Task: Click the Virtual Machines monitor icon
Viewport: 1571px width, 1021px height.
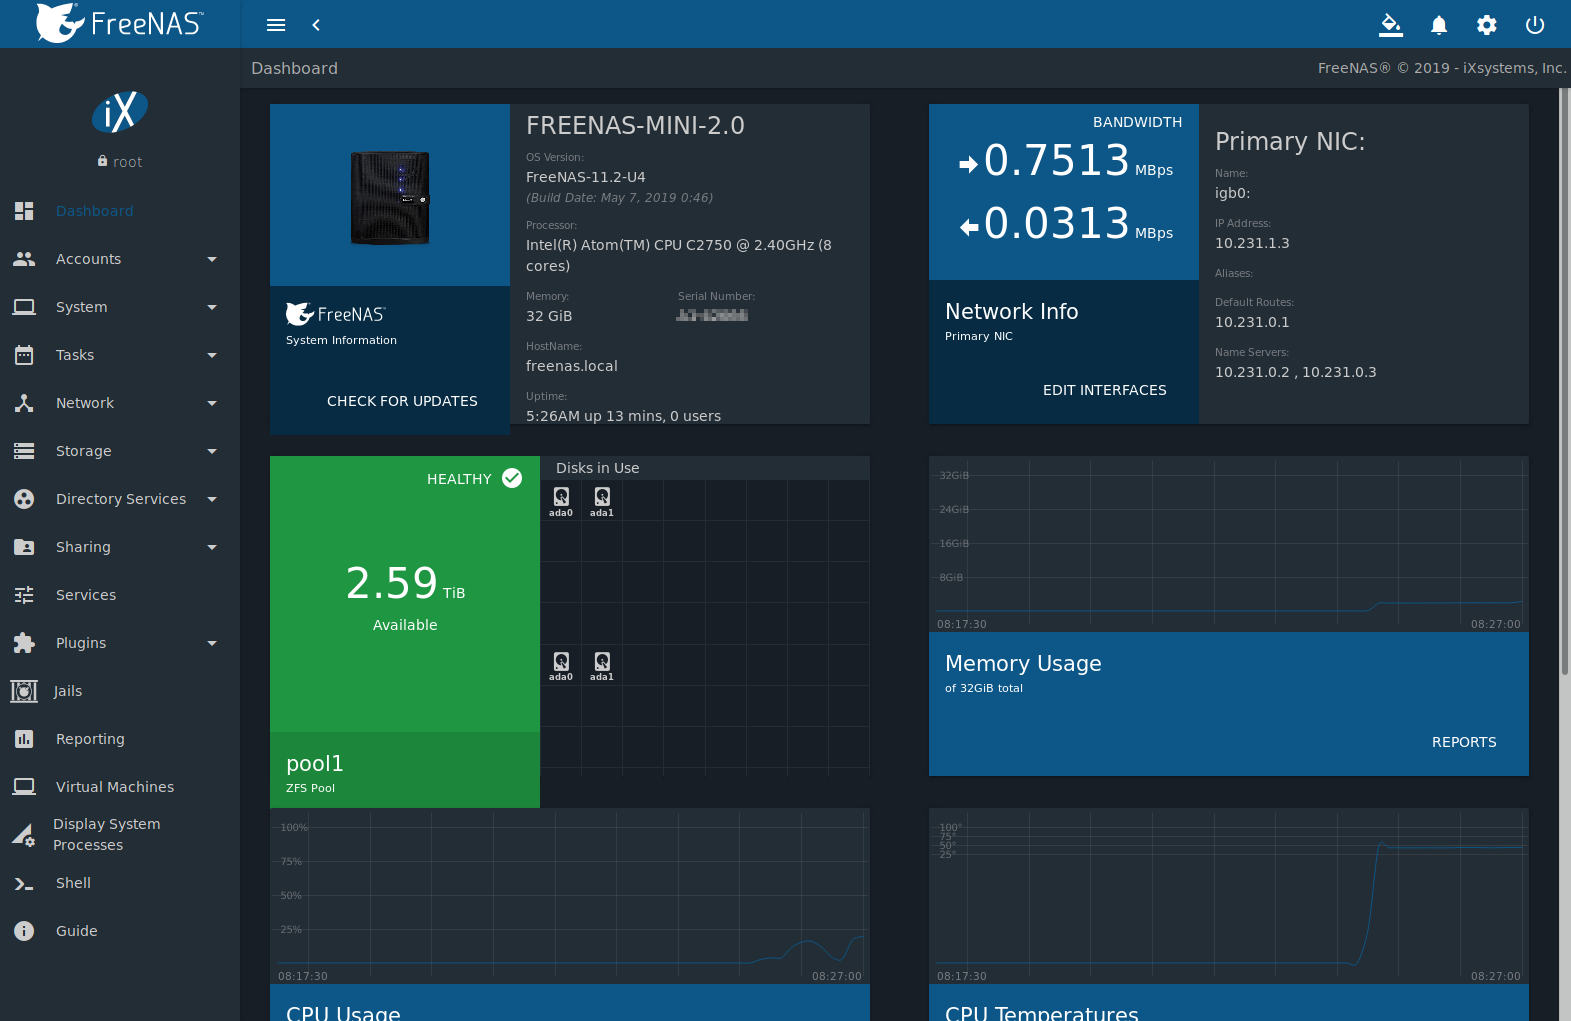Action: click(x=24, y=787)
